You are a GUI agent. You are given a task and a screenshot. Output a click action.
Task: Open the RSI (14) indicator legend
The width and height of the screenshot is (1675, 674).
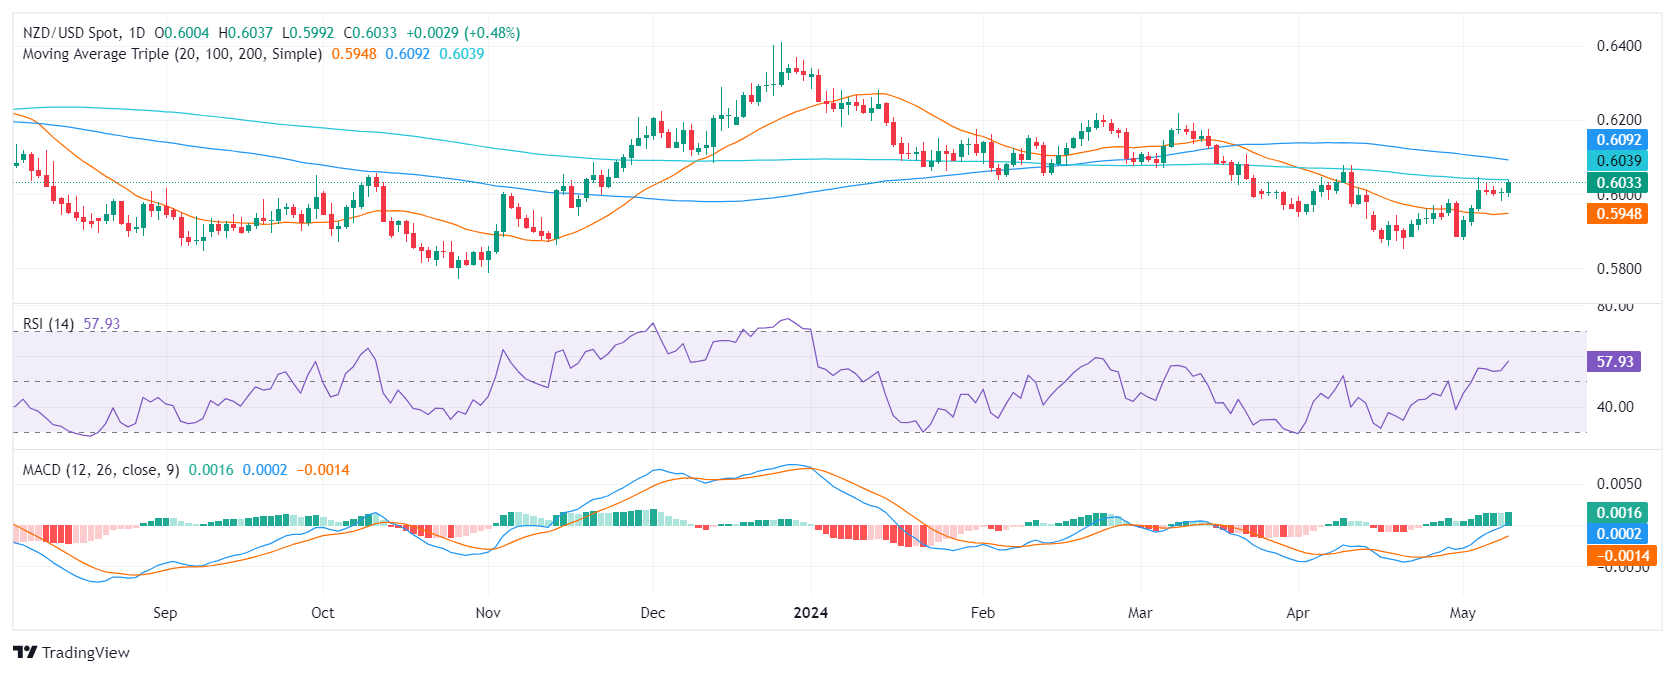tap(48, 324)
